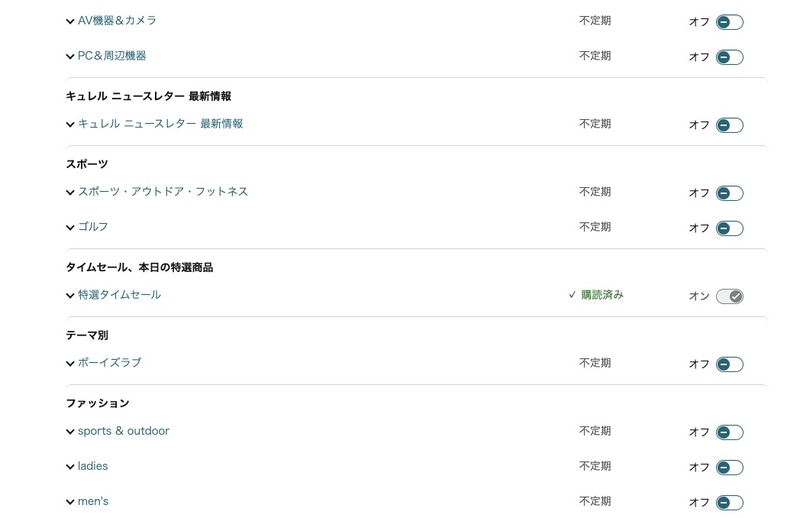Enable スポーツ・アウトドア・フィットネス toggle
Screen dimensions: 800x518
point(729,193)
